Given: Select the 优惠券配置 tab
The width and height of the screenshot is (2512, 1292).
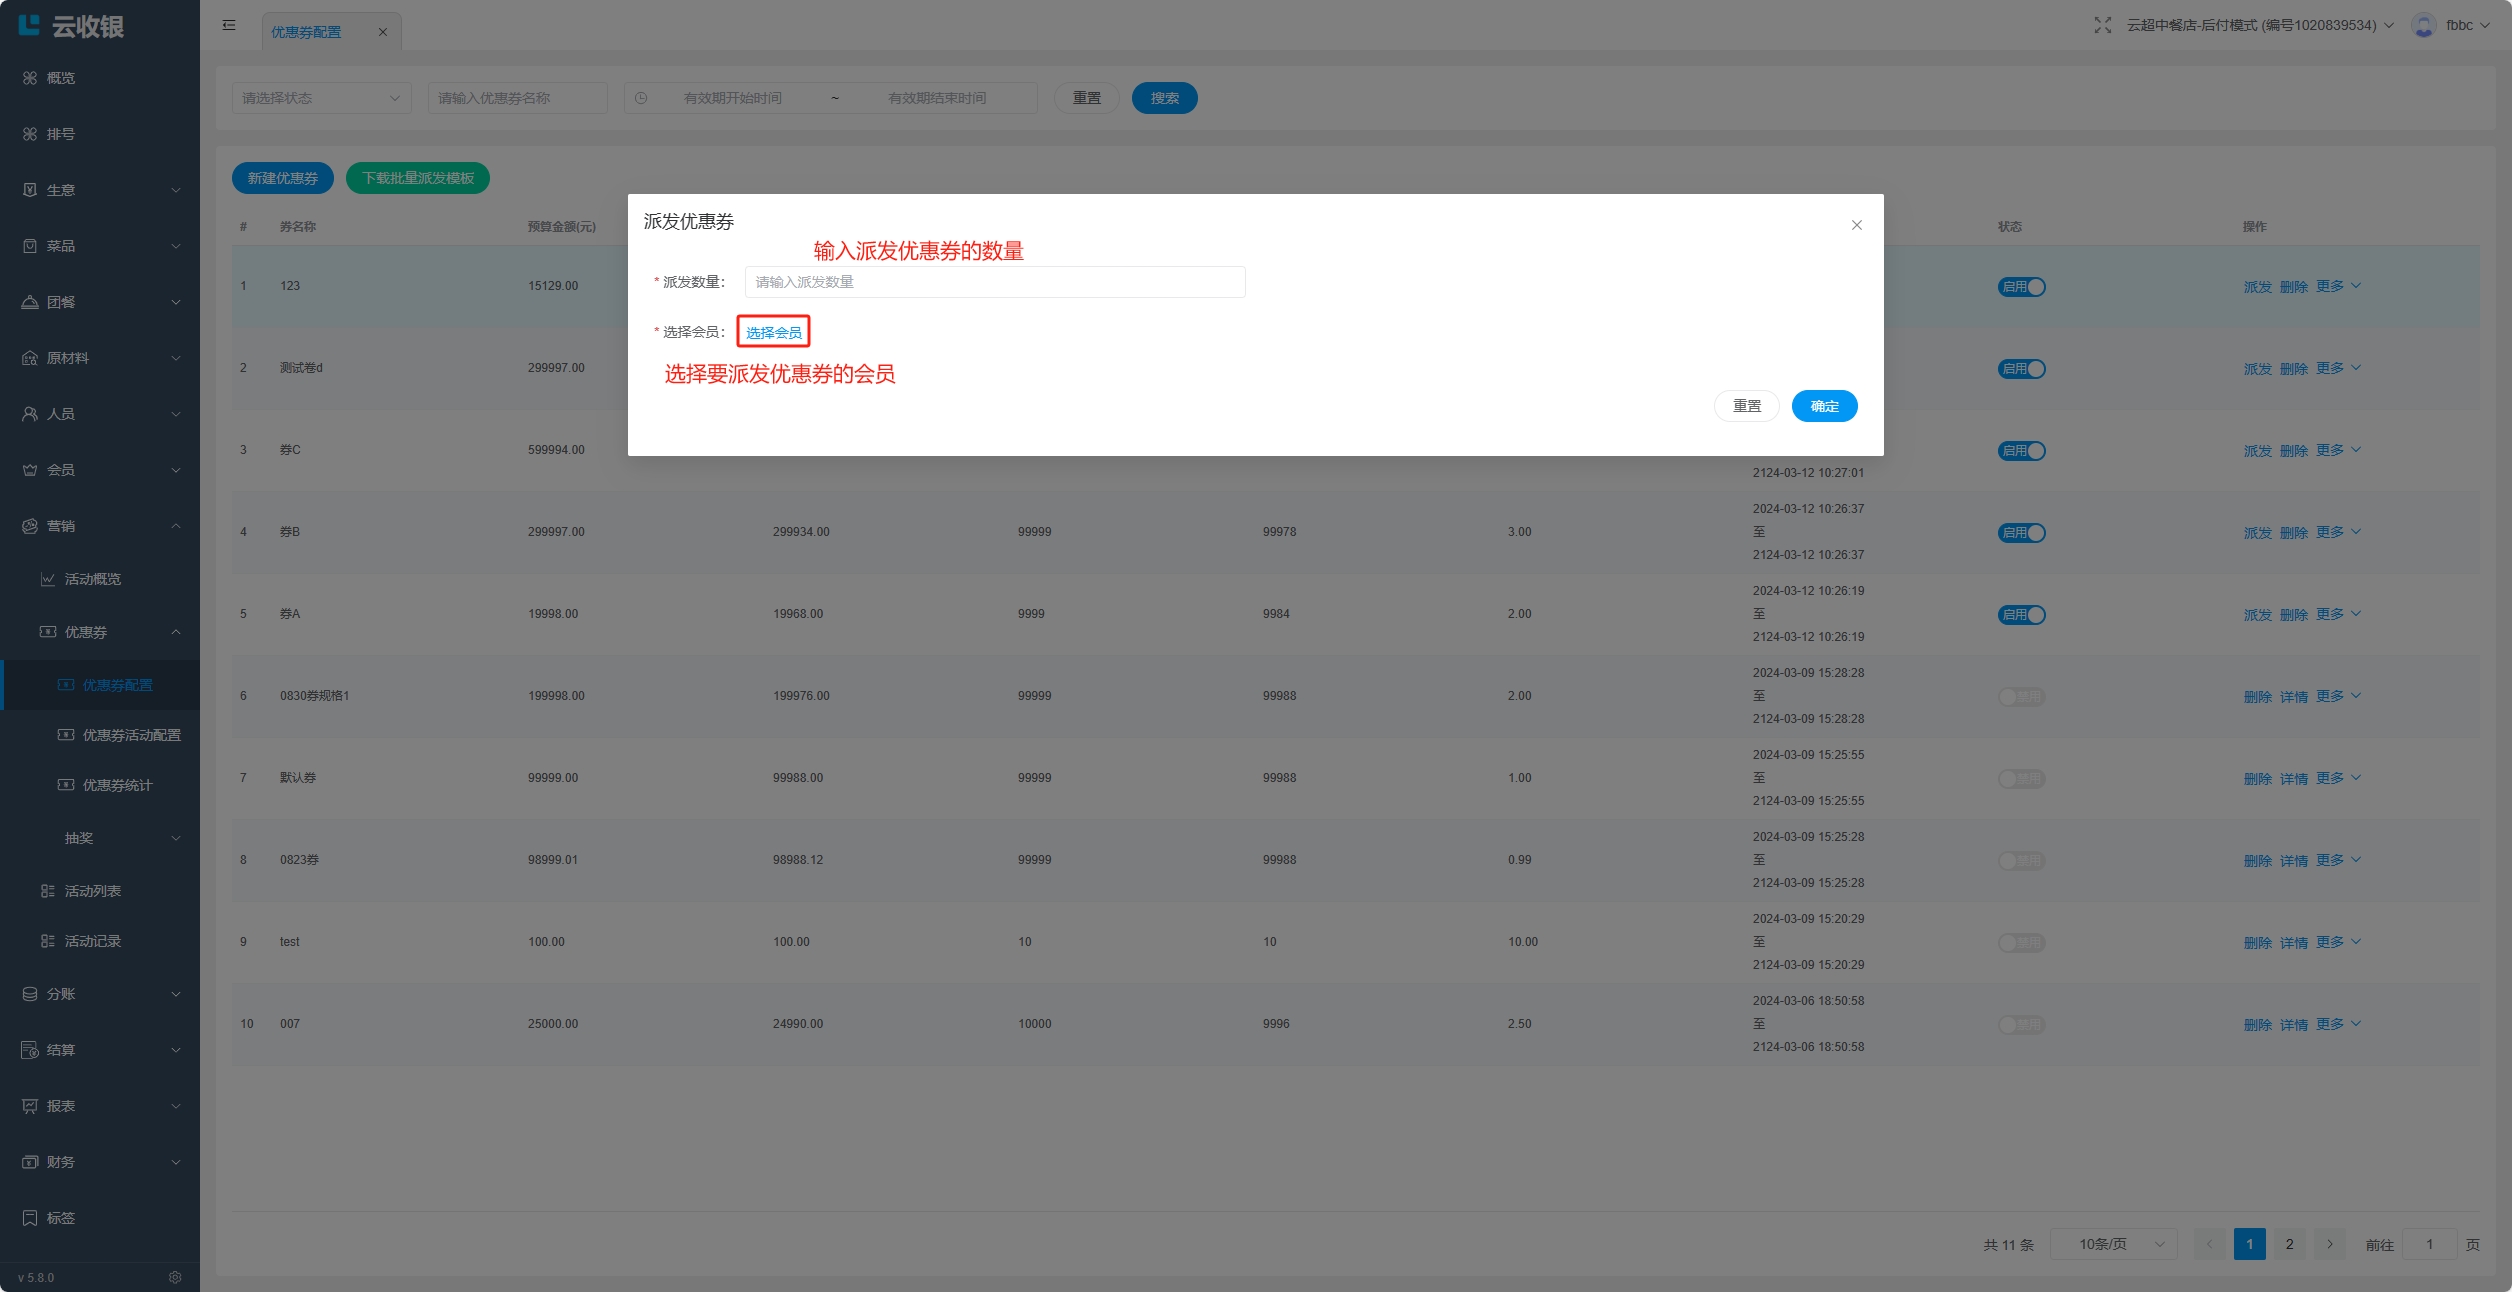Looking at the screenshot, I should click(306, 32).
